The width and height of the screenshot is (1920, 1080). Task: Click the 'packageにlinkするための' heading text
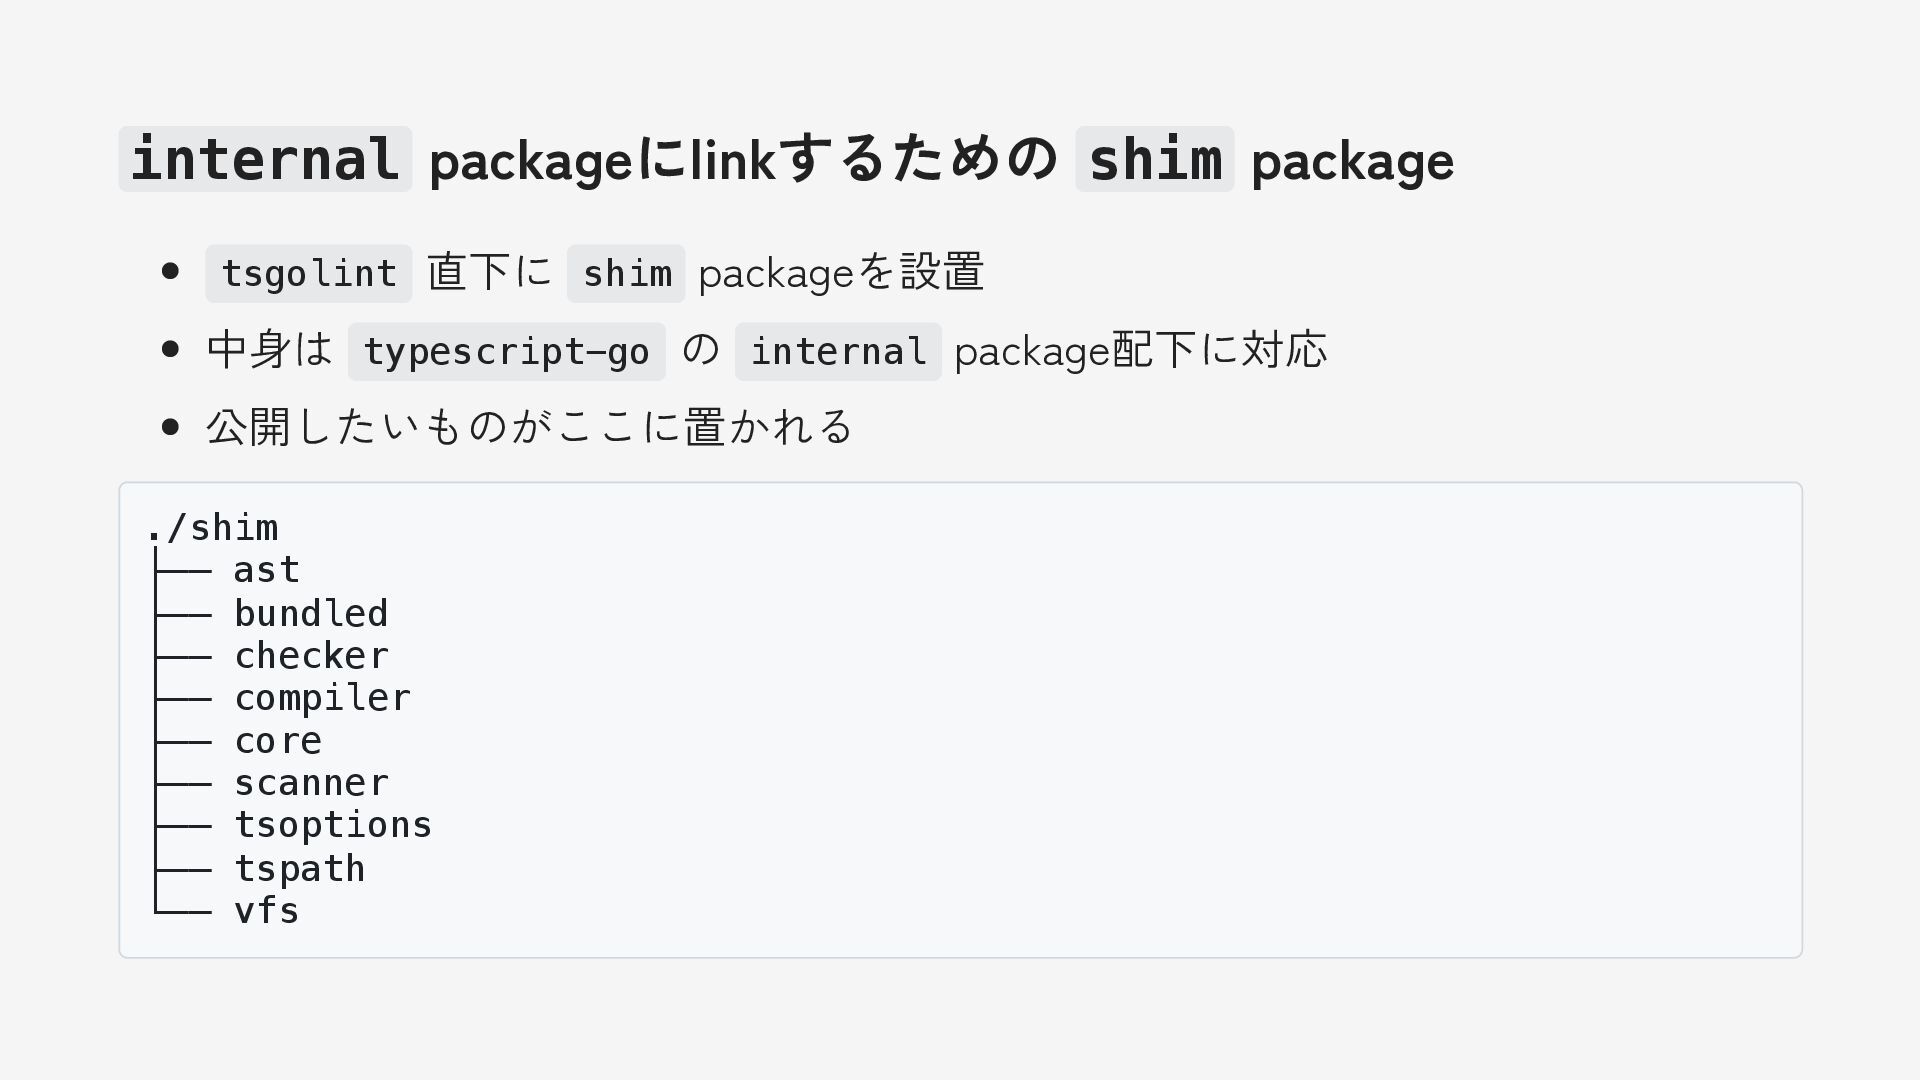click(x=743, y=160)
